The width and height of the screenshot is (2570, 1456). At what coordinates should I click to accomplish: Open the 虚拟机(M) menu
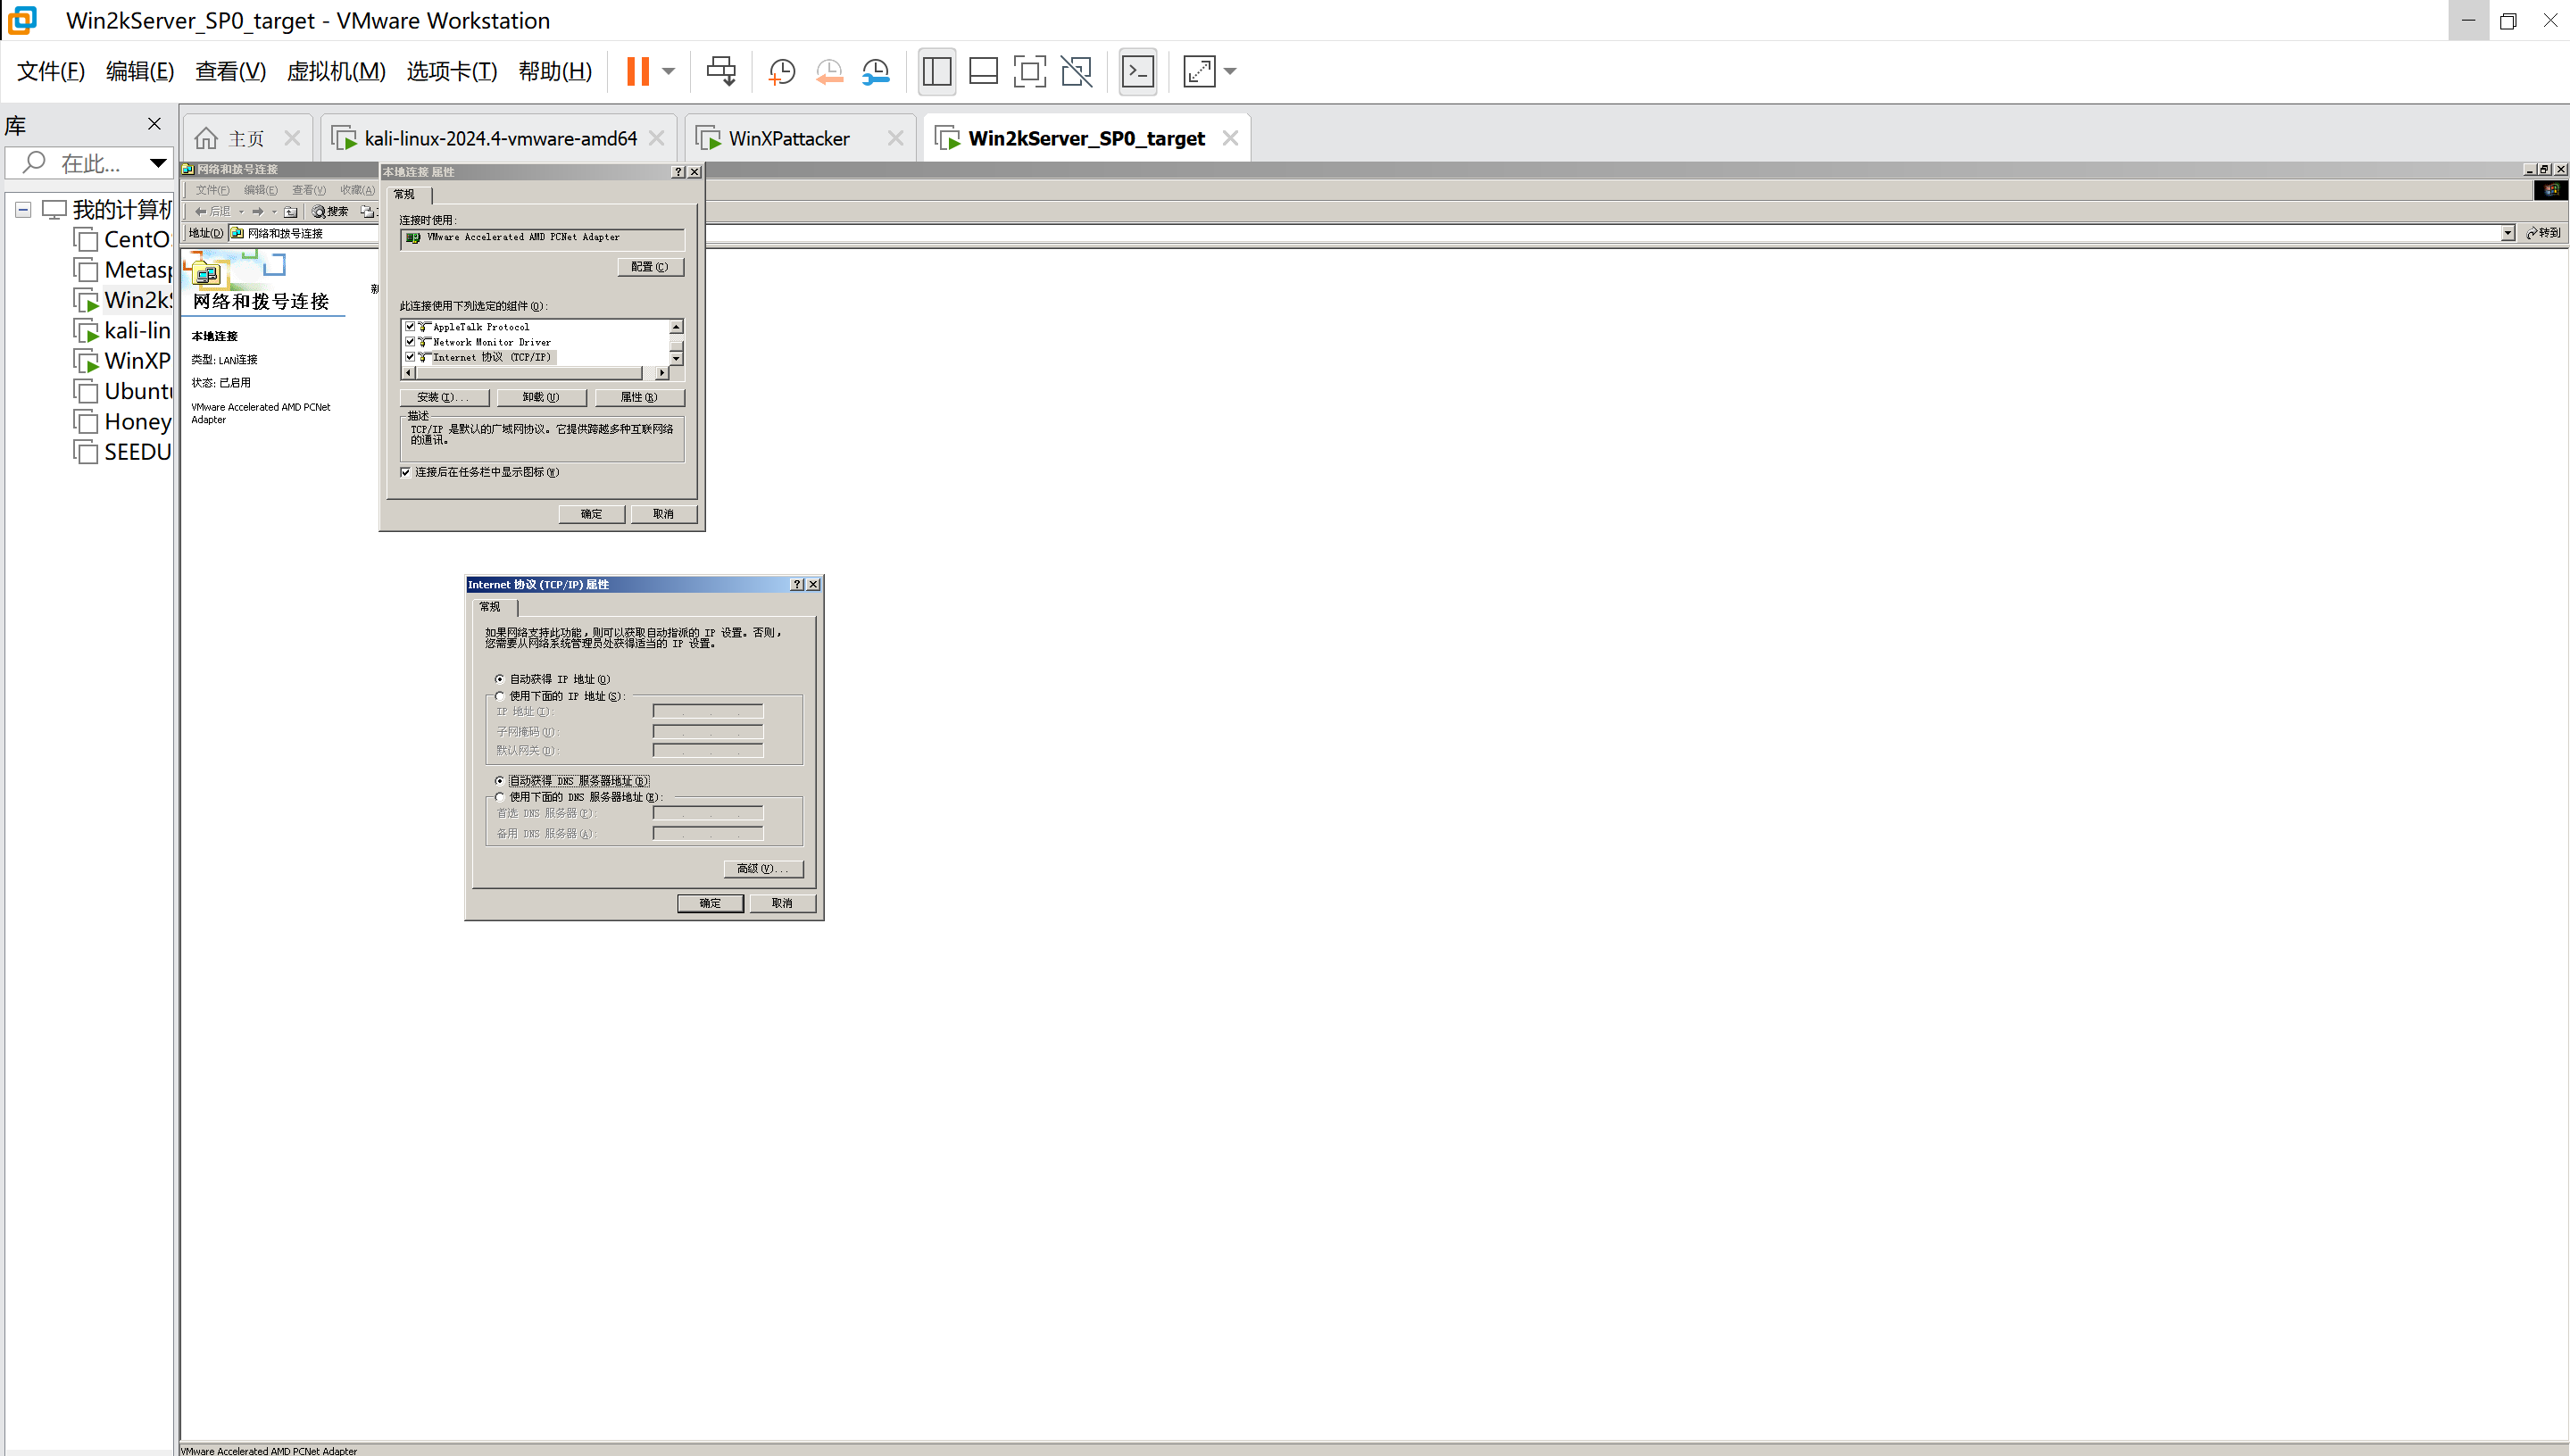pyautogui.click(x=336, y=71)
